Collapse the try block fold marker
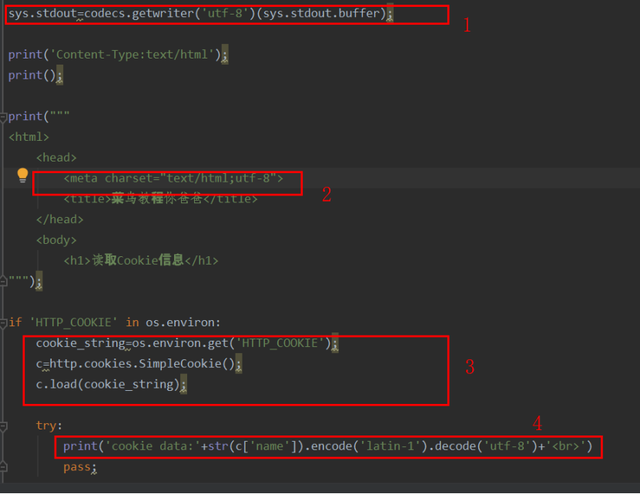Screen dimensions: 640x494 click(3, 426)
